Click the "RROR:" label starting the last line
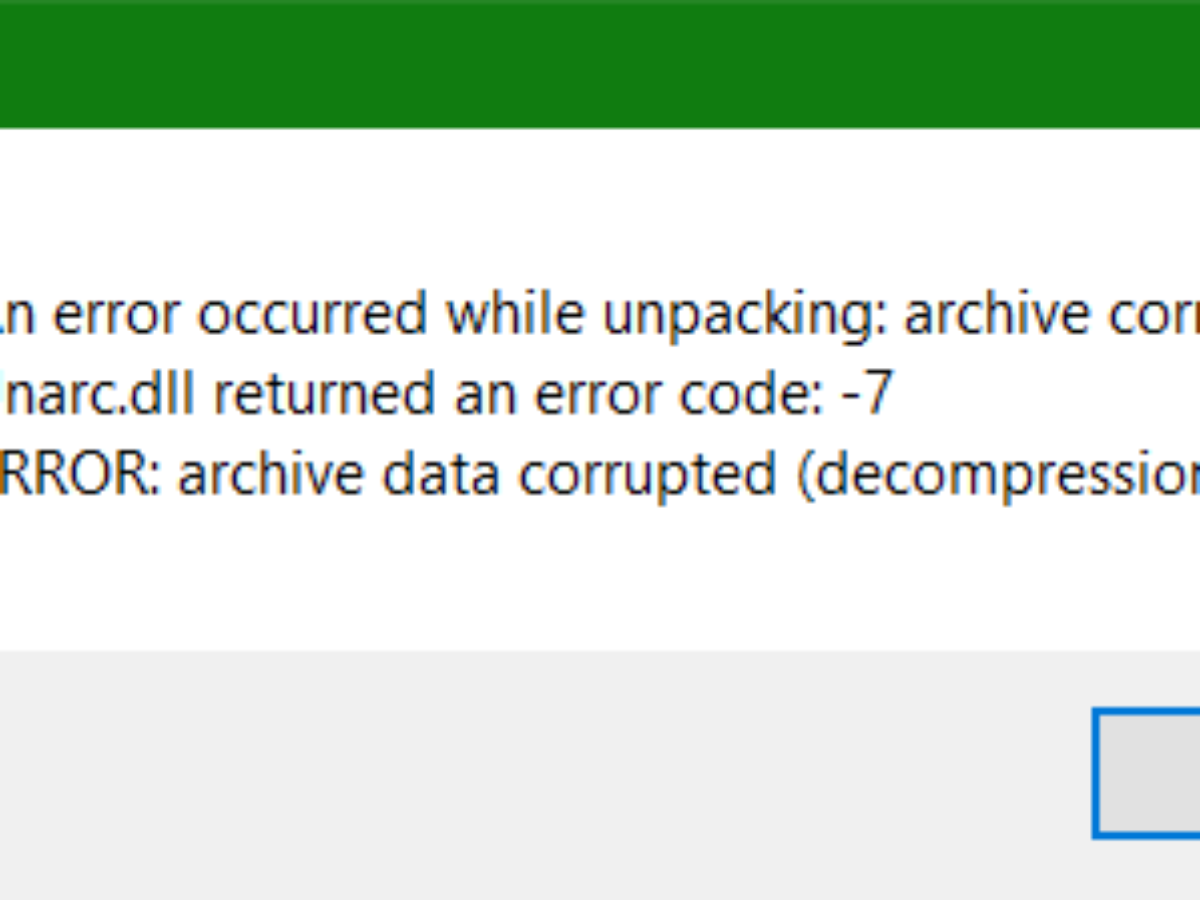Image resolution: width=1200 pixels, height=900 pixels. (x=78, y=475)
